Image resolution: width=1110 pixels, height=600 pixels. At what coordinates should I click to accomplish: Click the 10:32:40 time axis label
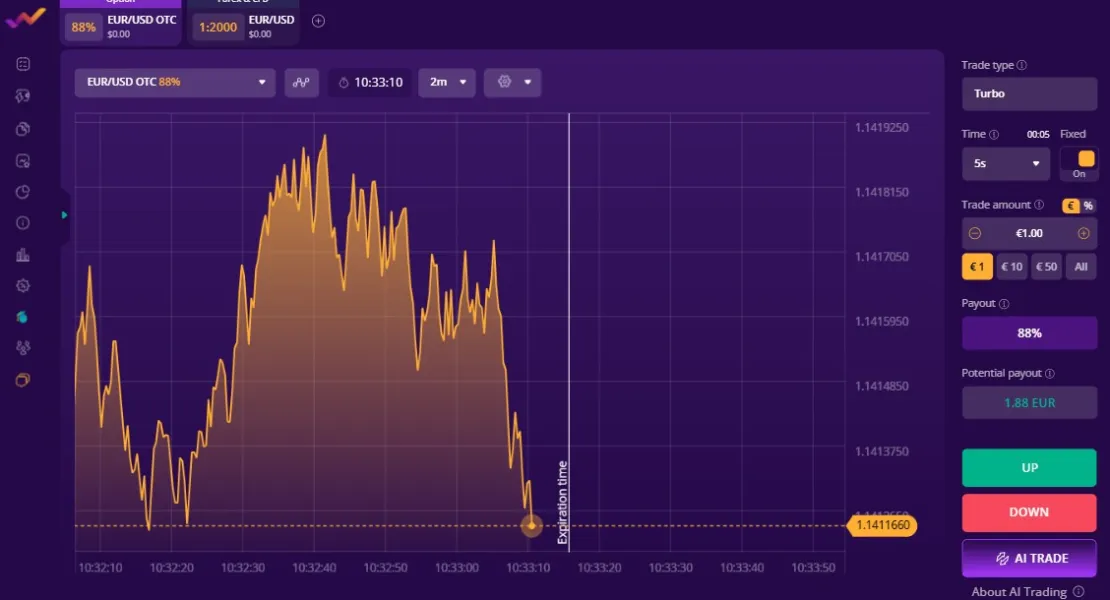point(314,567)
